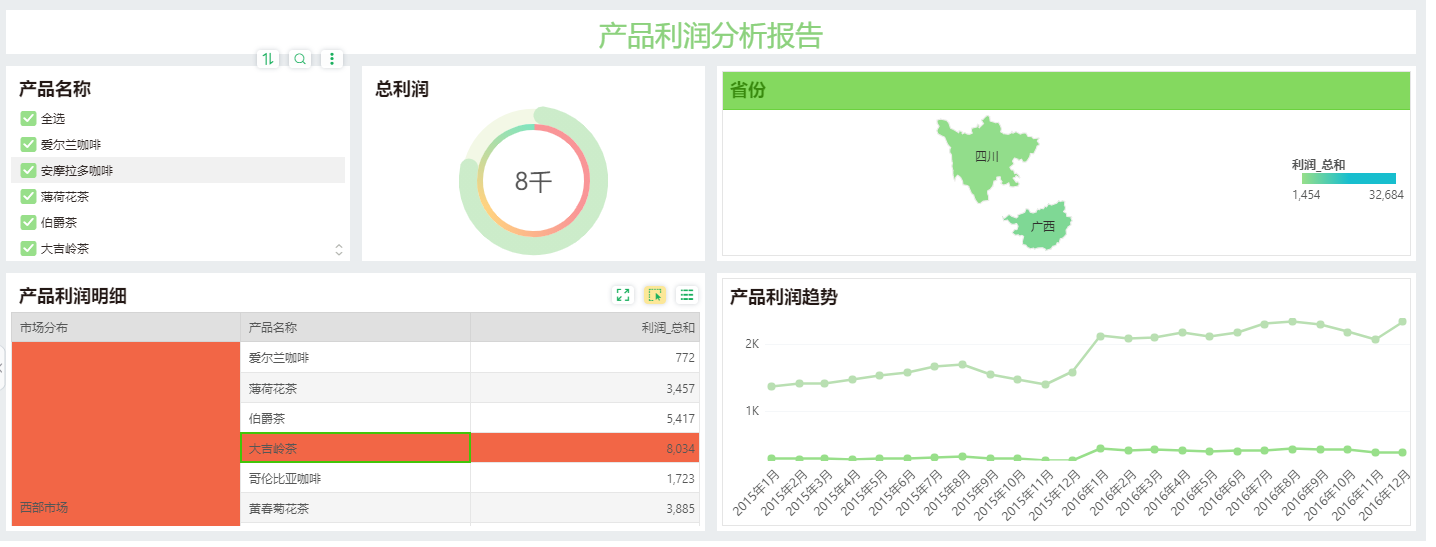Viewport: 1436px width, 547px height.
Task: Toggle the 爱尔兰咖啡 checkbox
Action: (x=28, y=145)
